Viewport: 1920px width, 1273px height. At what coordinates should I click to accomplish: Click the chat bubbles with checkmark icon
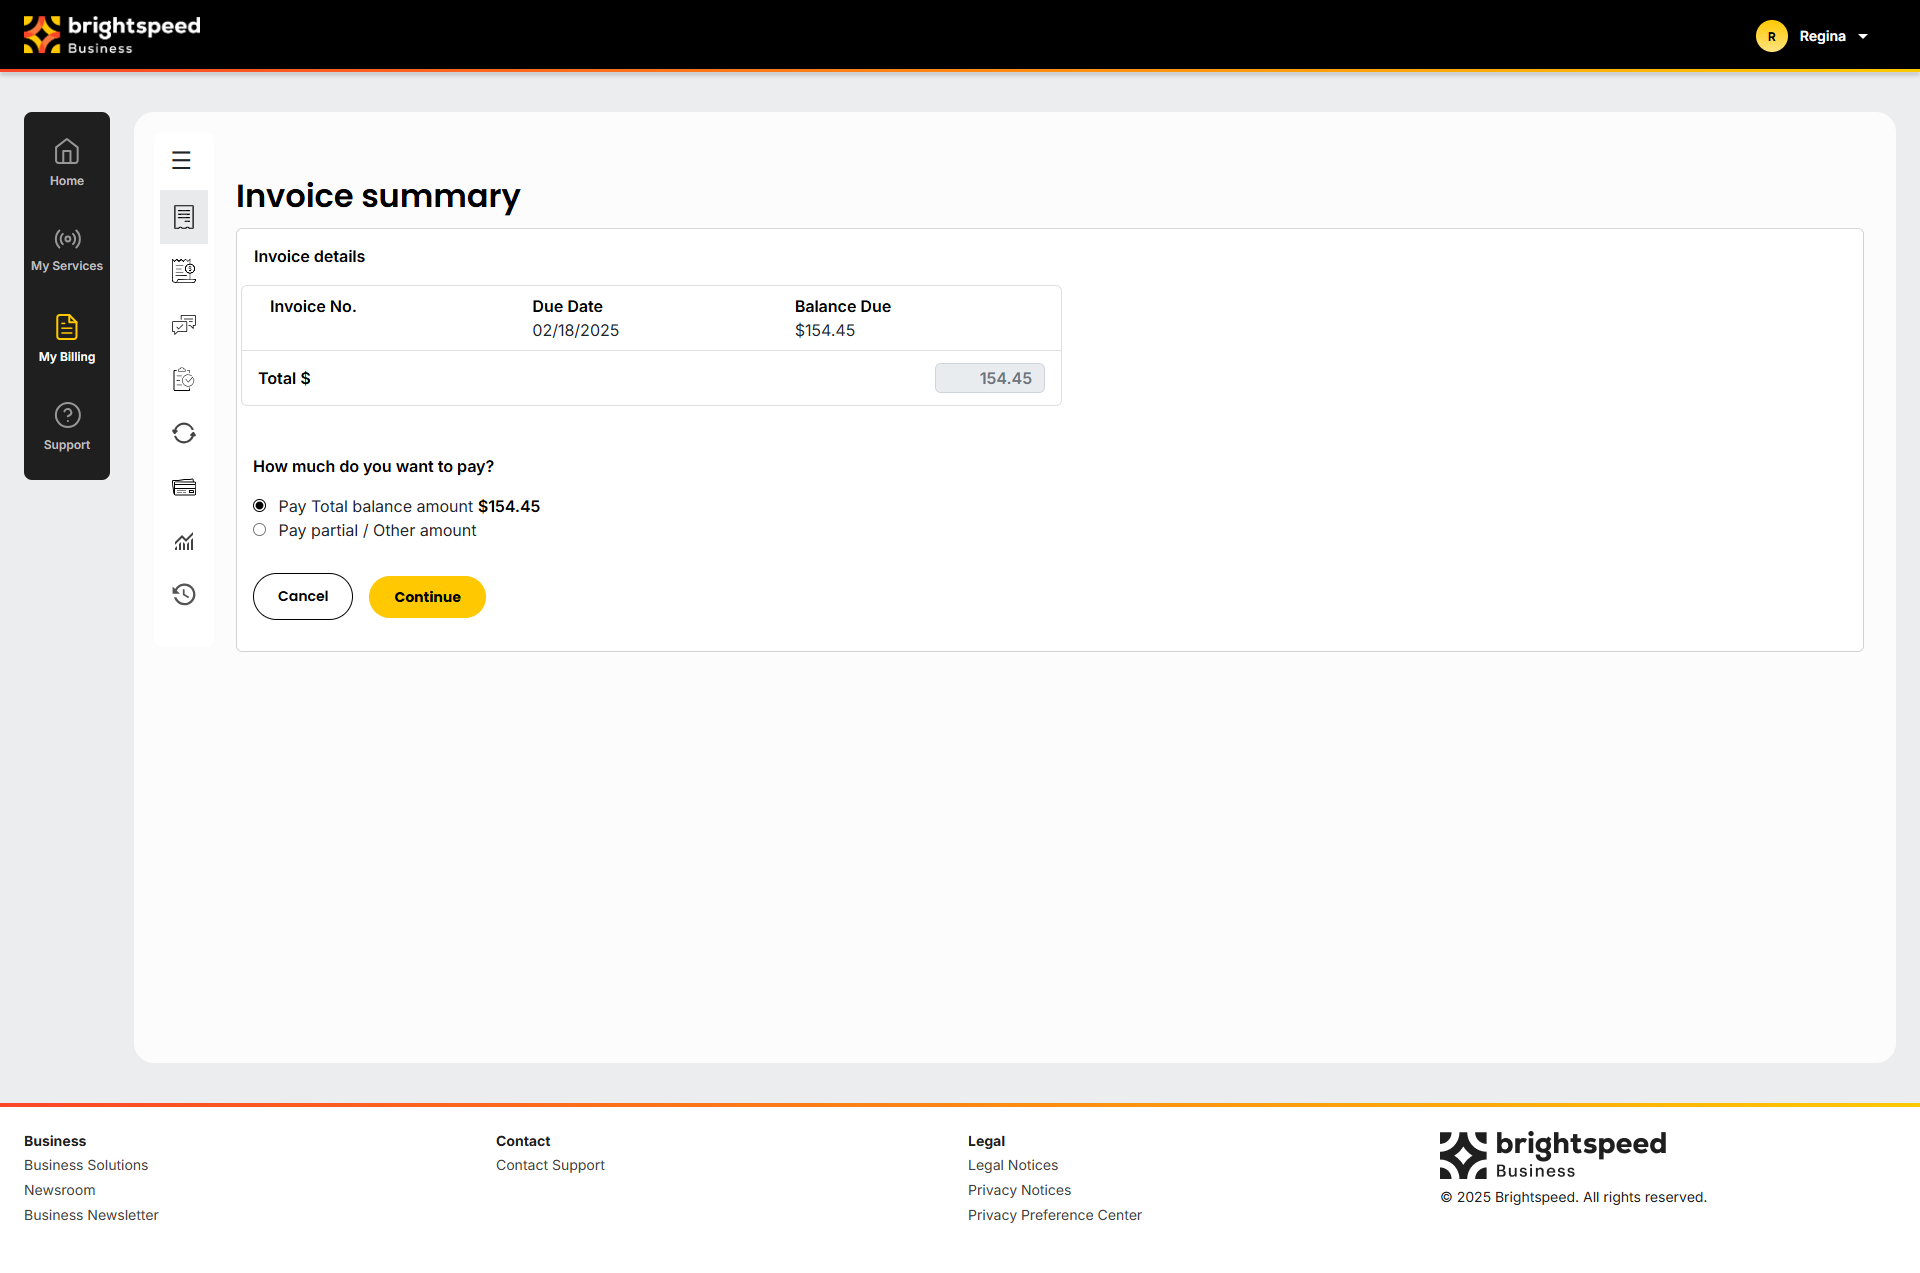[184, 325]
